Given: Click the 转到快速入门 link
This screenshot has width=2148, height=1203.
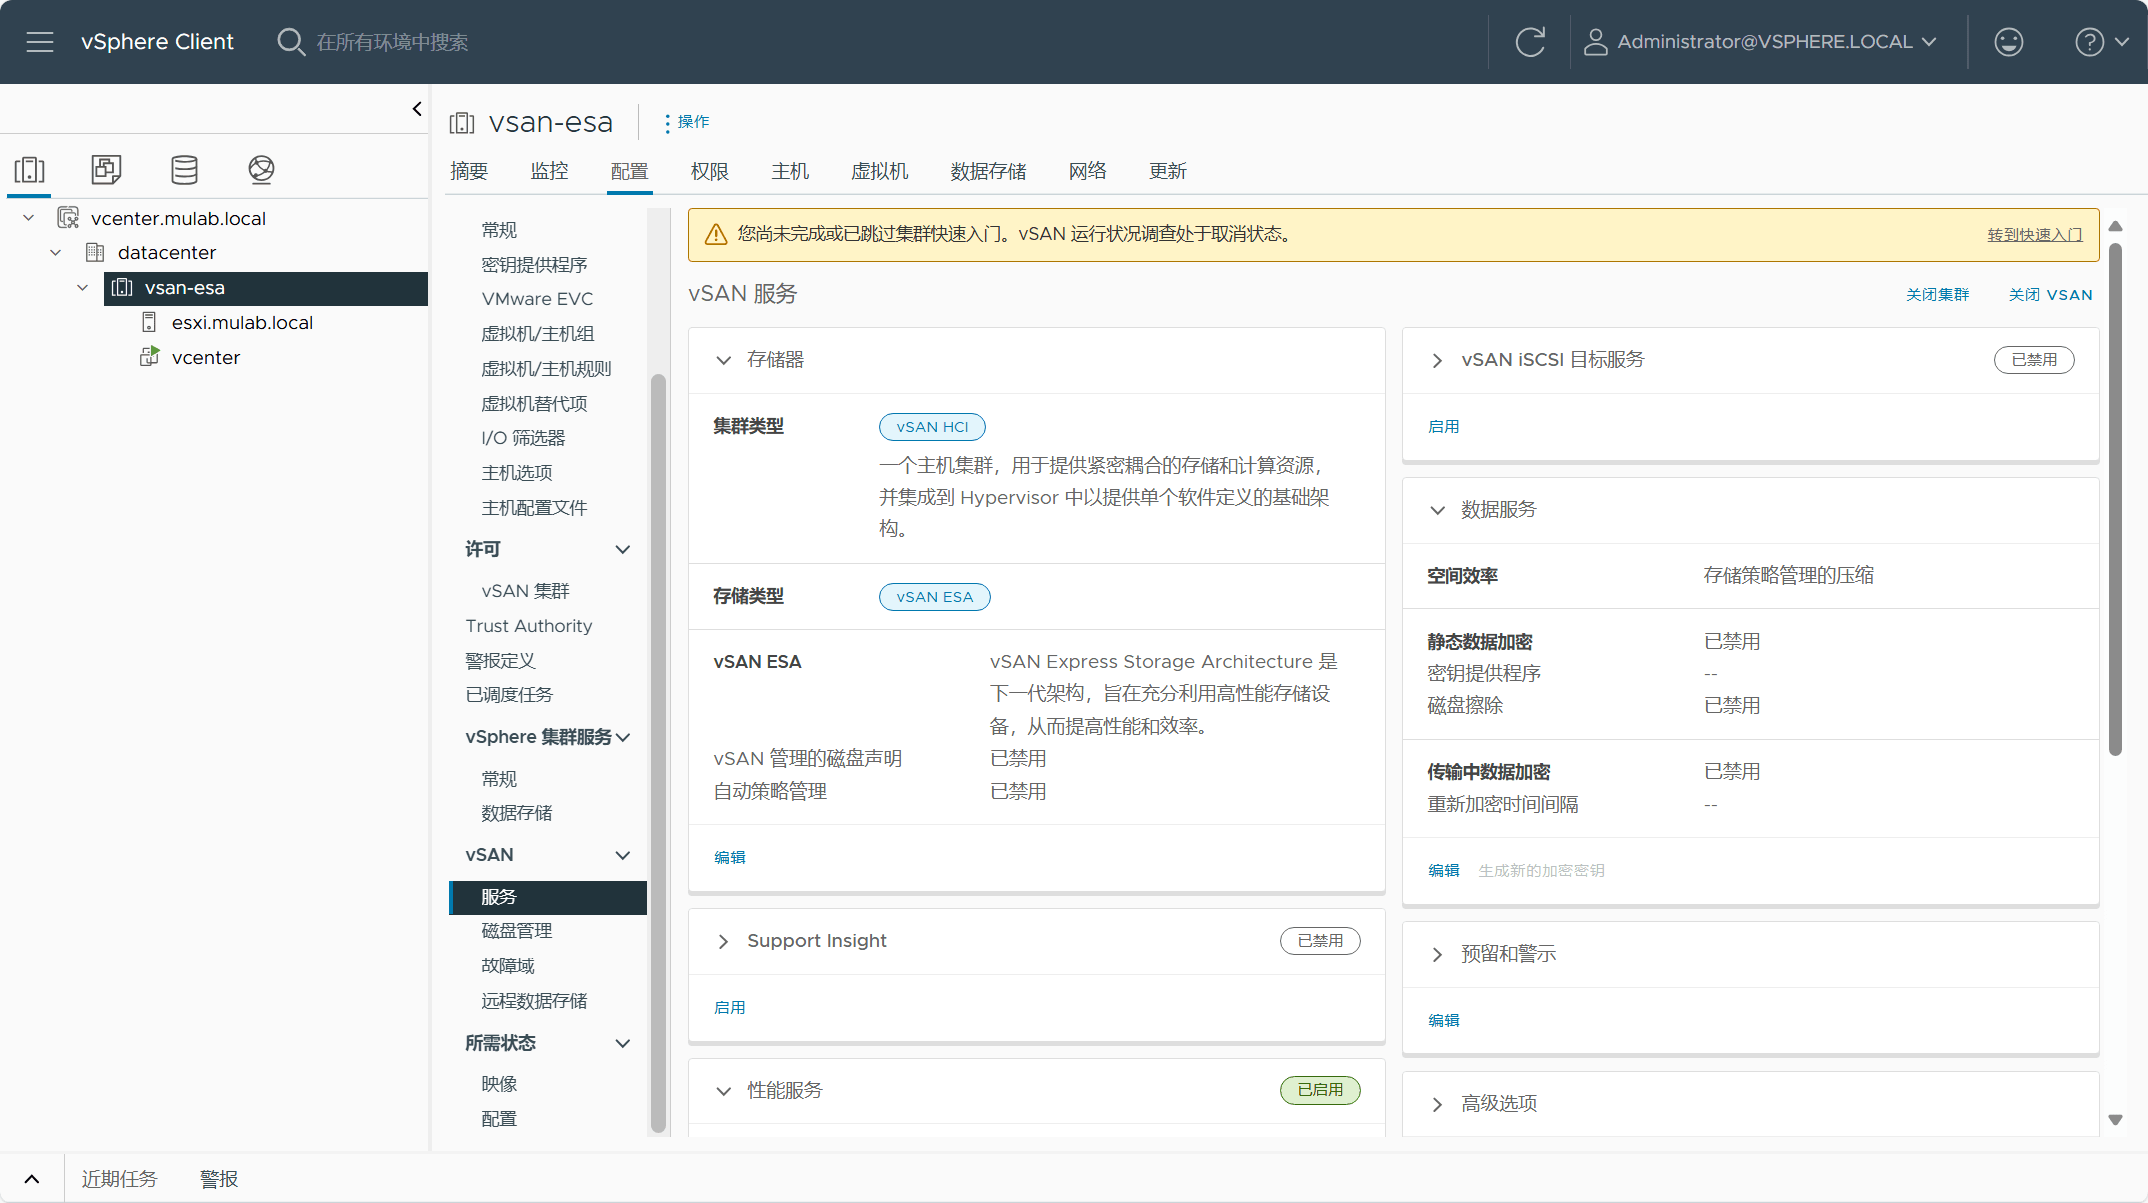Looking at the screenshot, I should 2035,234.
